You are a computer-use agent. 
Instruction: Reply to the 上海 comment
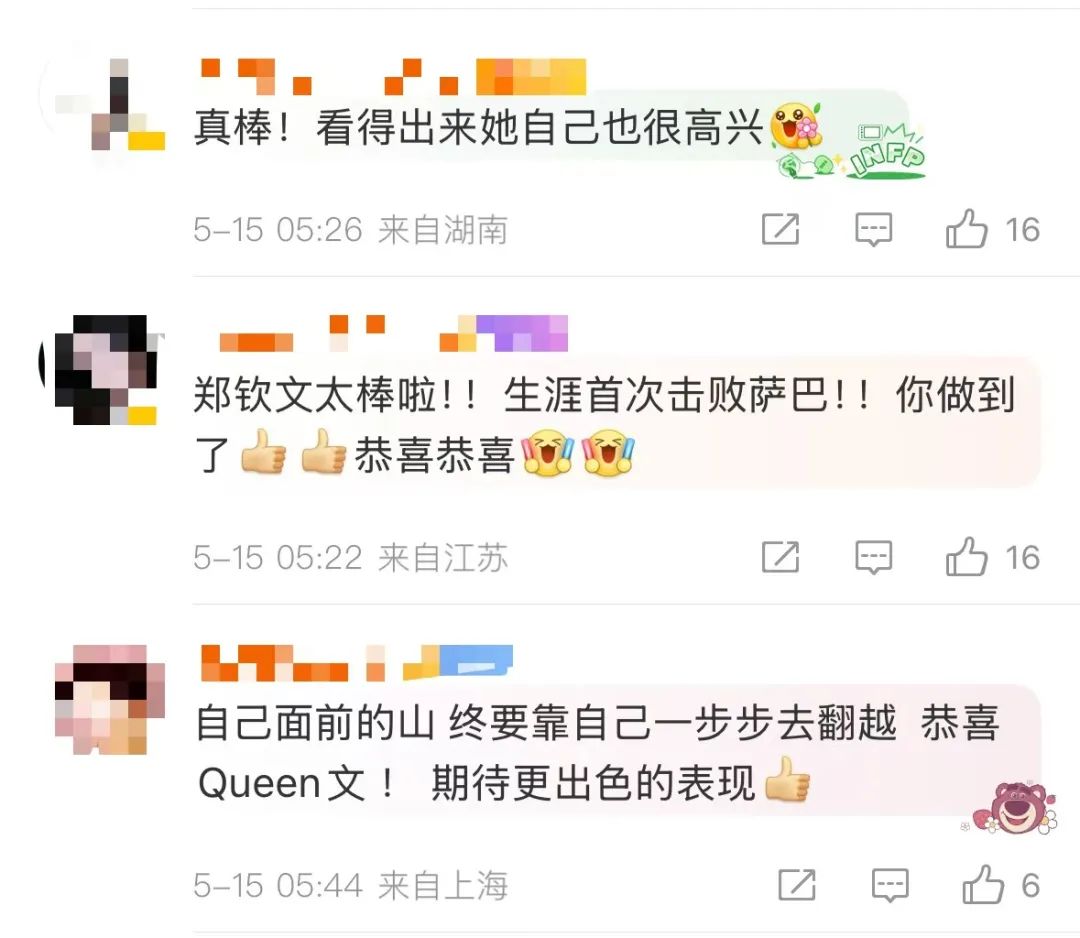pyautogui.click(x=890, y=885)
